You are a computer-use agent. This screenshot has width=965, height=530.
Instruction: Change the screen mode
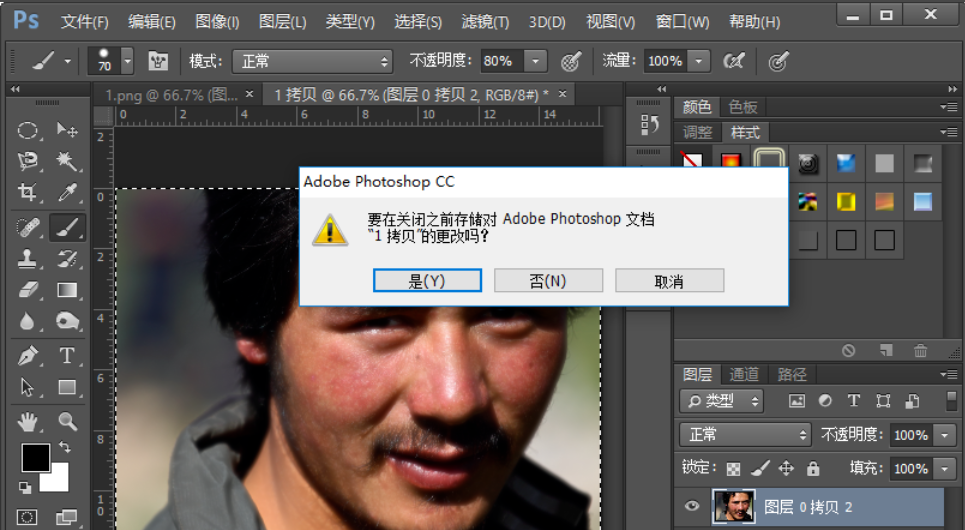pyautogui.click(x=66, y=517)
